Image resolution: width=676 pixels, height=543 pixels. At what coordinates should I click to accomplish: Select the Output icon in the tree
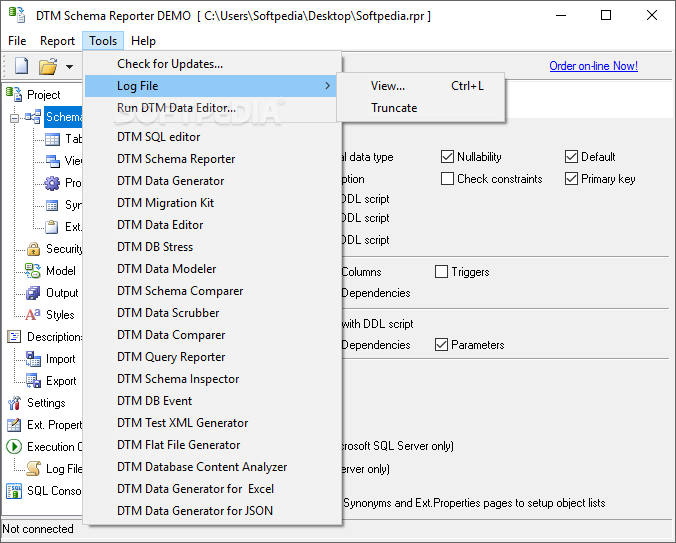pos(33,293)
